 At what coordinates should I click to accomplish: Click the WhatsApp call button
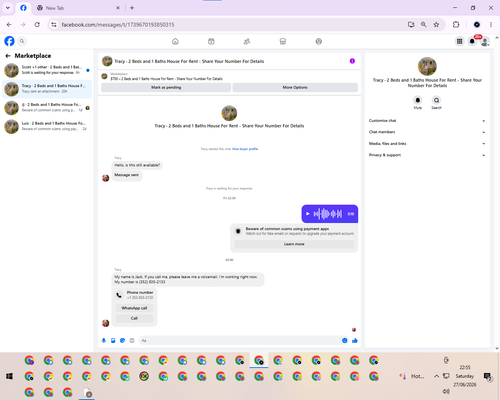[134, 308]
